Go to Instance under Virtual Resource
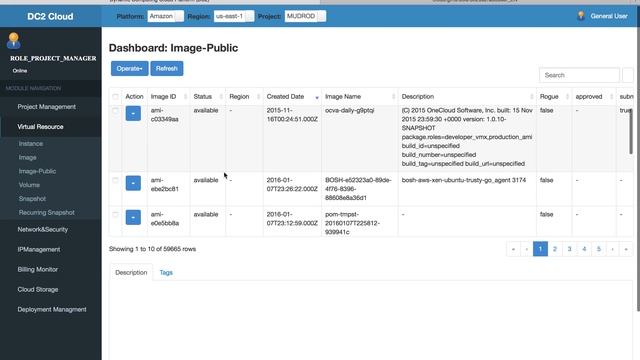This screenshot has width=640, height=360. pos(31,144)
